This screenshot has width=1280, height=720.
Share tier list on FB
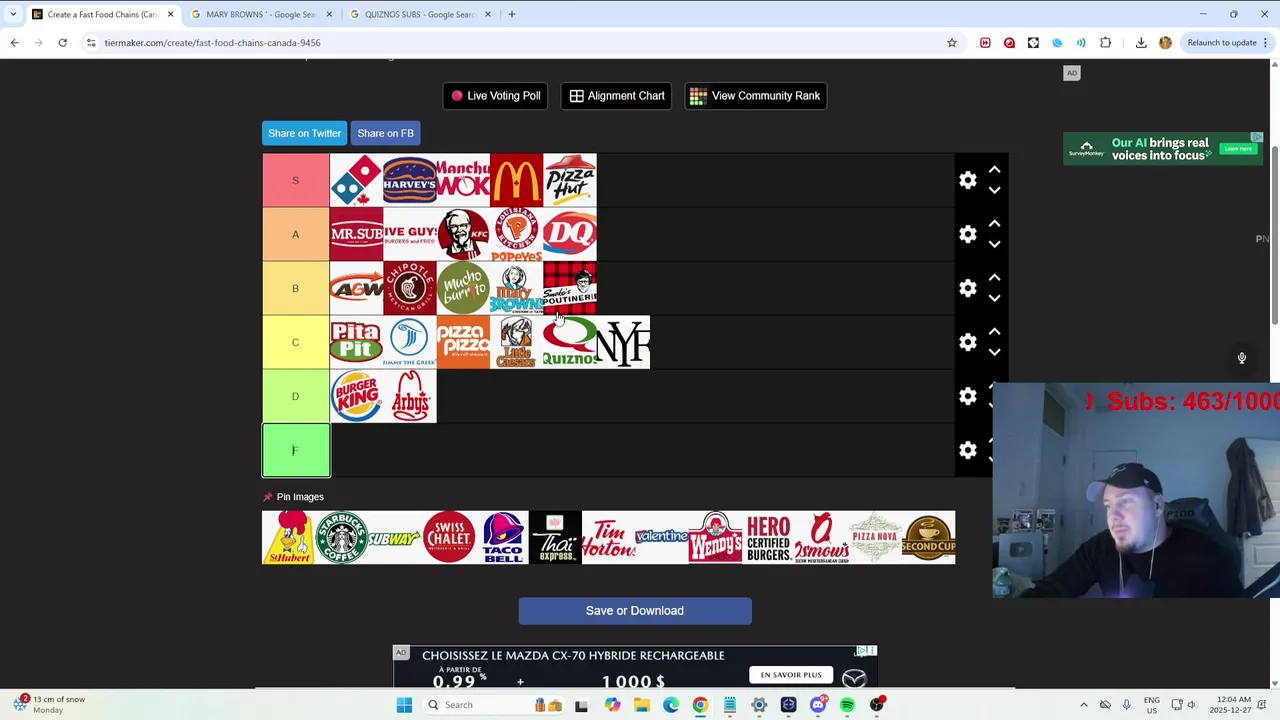[385, 133]
